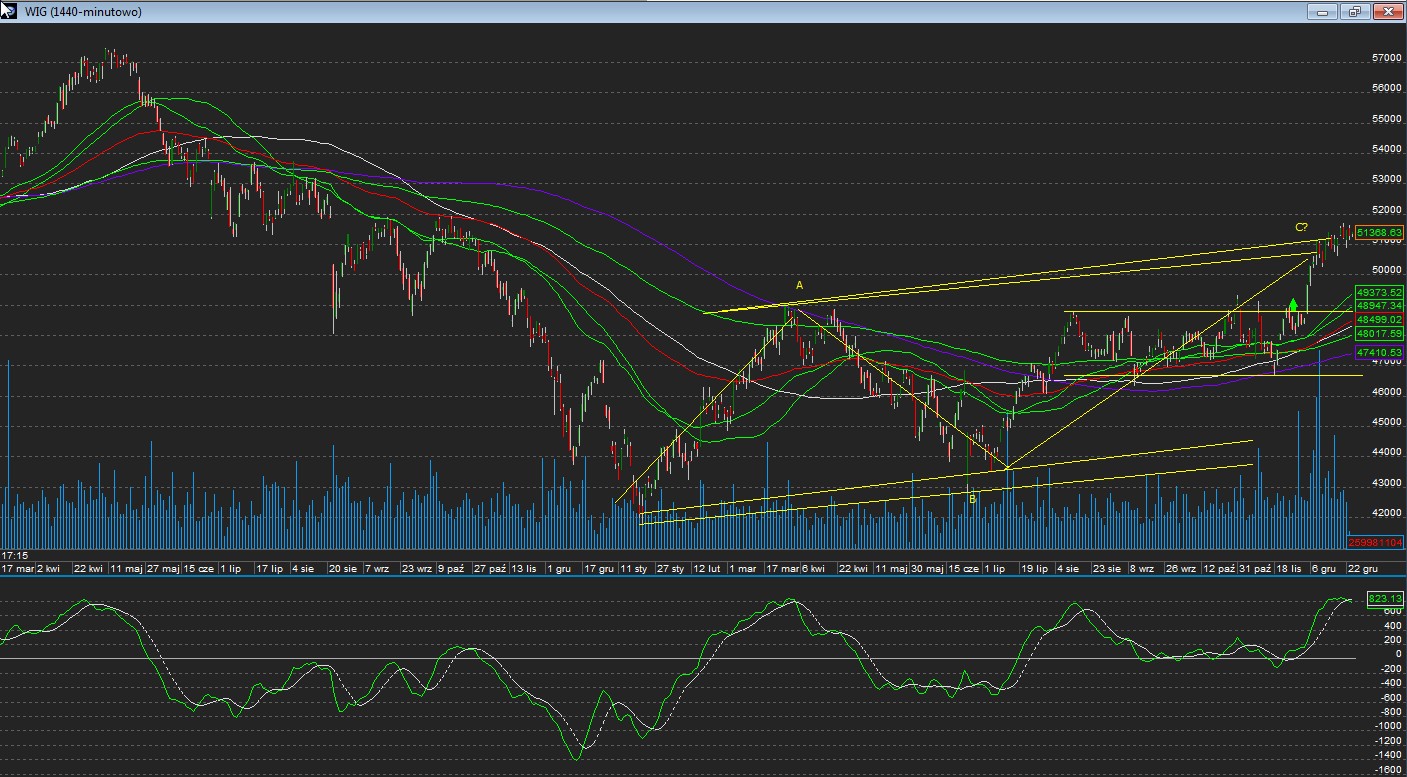
Task: Click the 26 wrz date on axis
Action: pos(1181,568)
